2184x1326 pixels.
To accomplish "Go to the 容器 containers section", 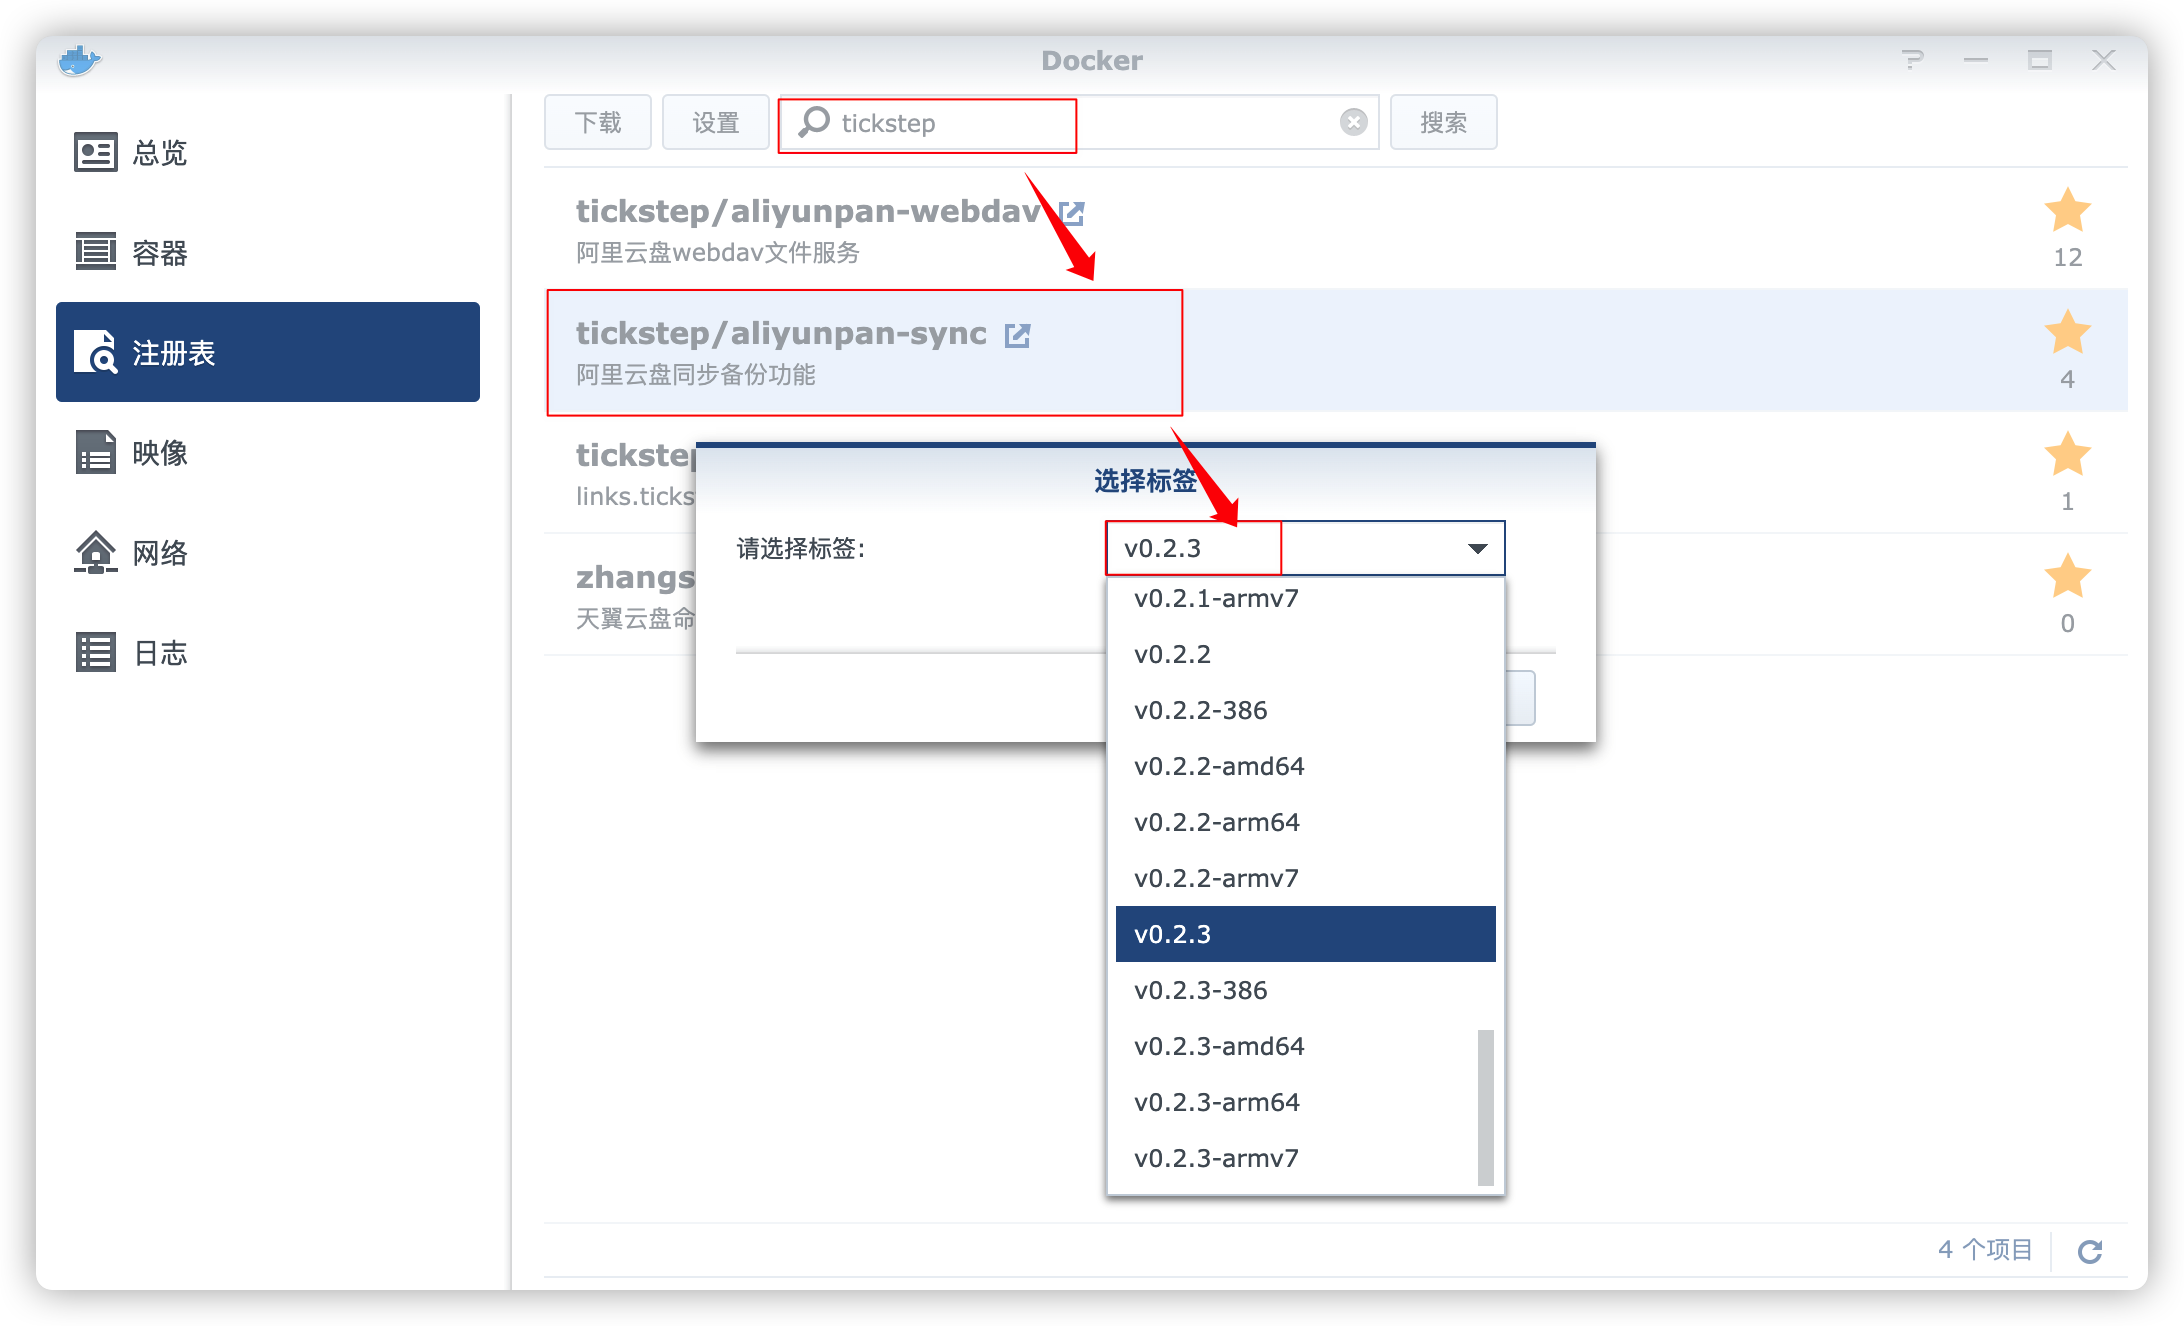I will coord(268,252).
